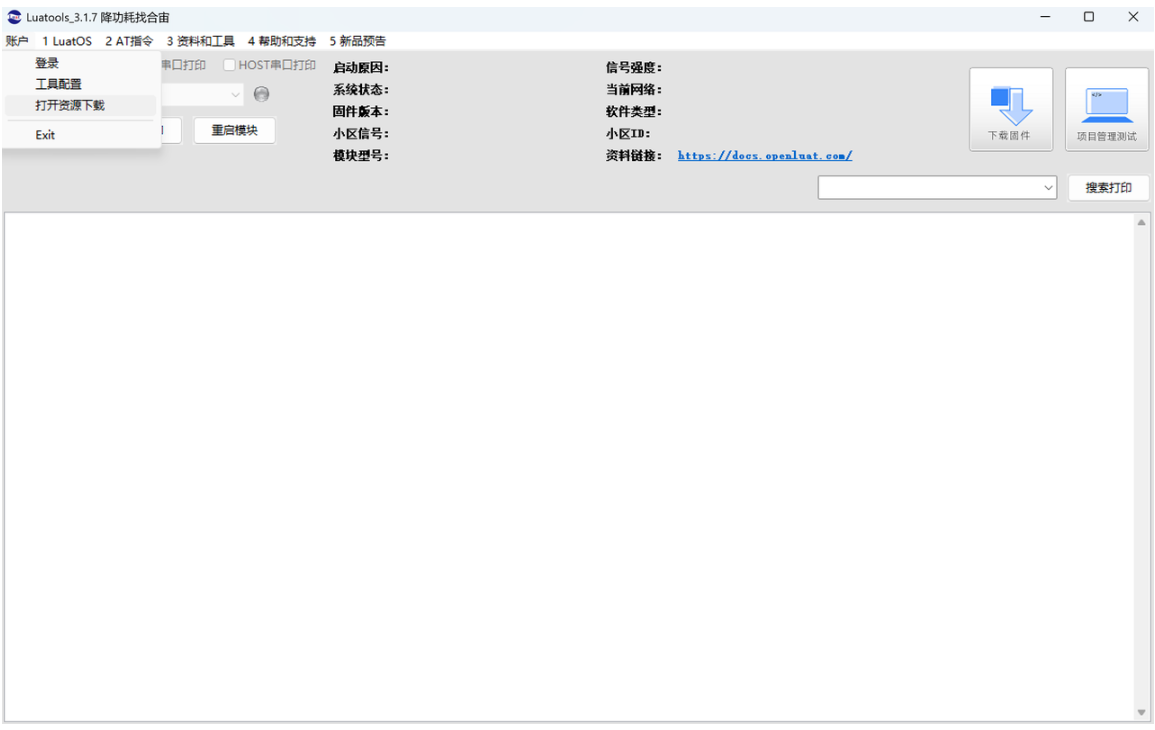Click the laptop icon on 项目管理测试 button
Screen dimensions: 1155x730
tap(1106, 100)
